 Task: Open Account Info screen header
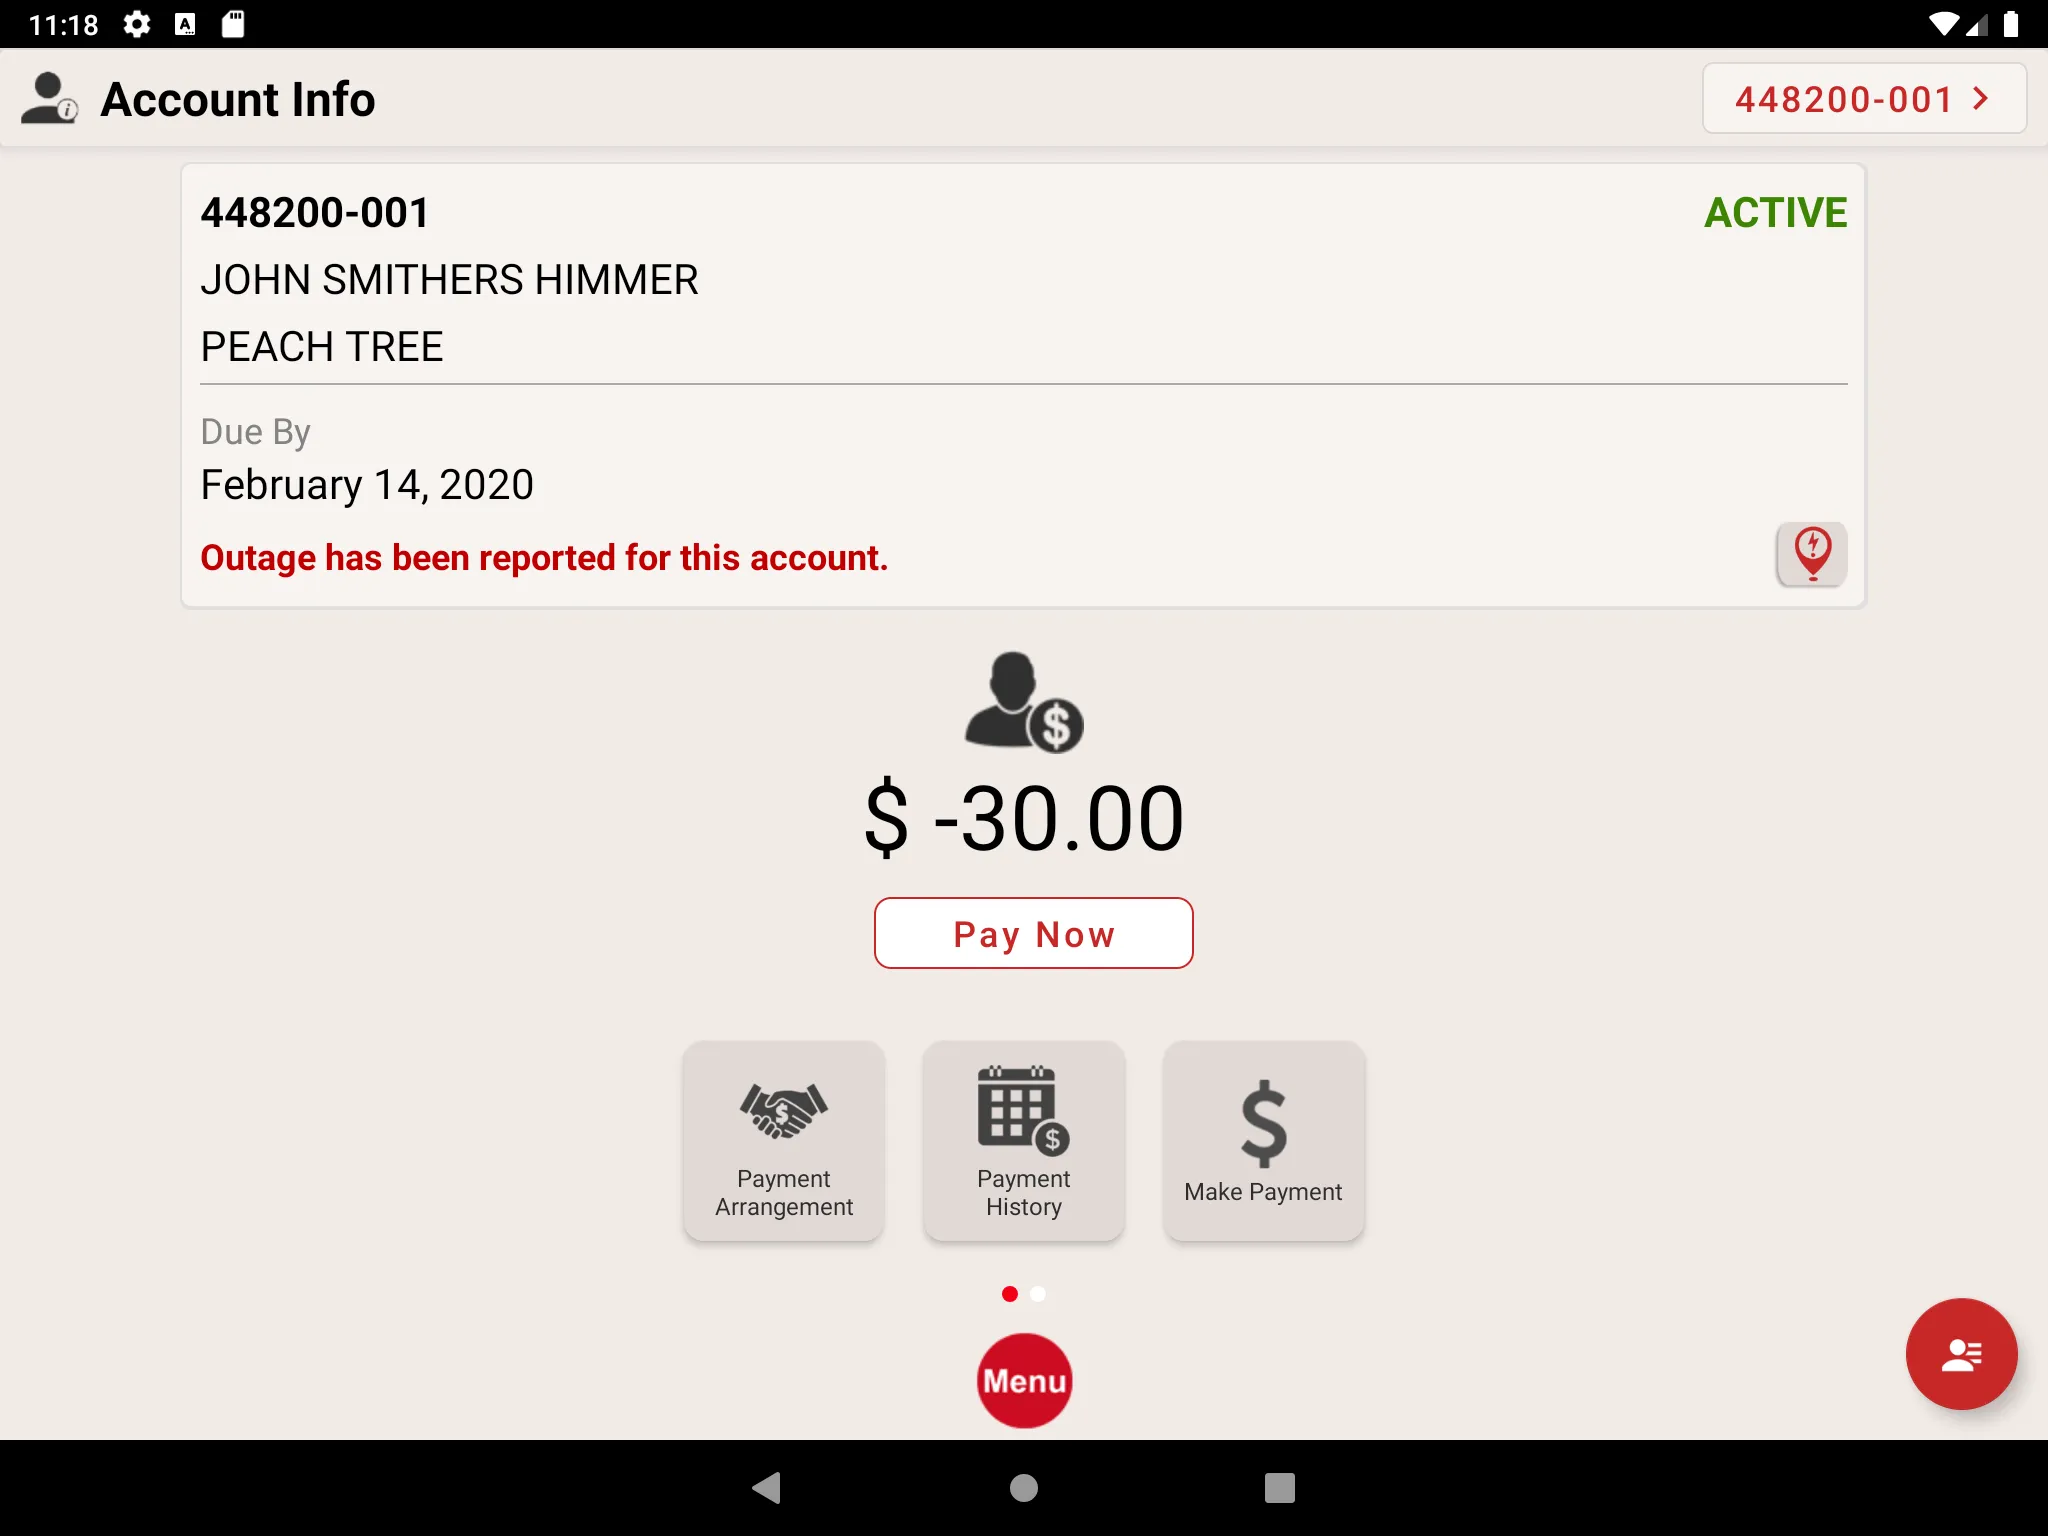pos(239,98)
